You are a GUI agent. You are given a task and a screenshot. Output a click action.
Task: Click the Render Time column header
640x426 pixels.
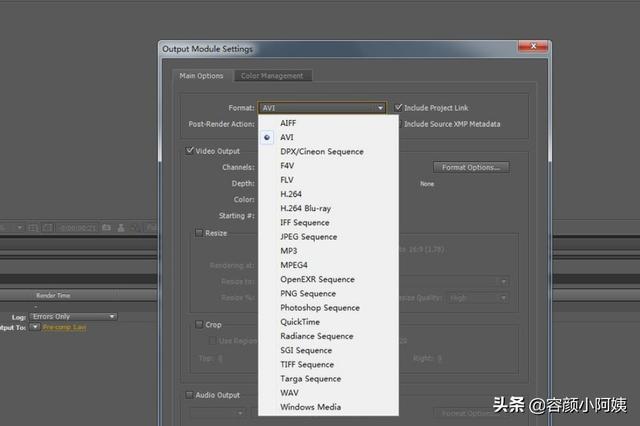pos(53,296)
